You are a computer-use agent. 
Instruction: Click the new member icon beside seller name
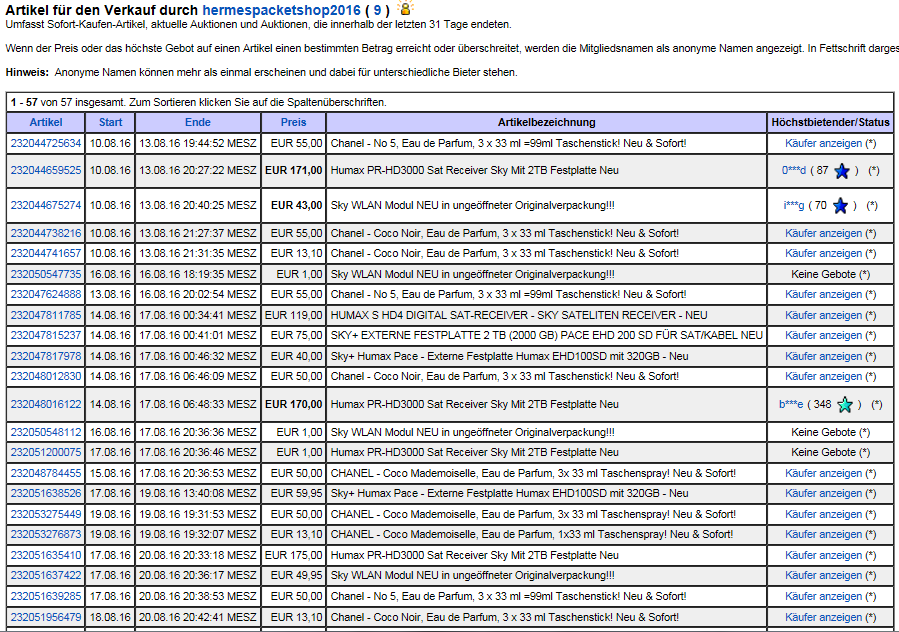click(406, 8)
